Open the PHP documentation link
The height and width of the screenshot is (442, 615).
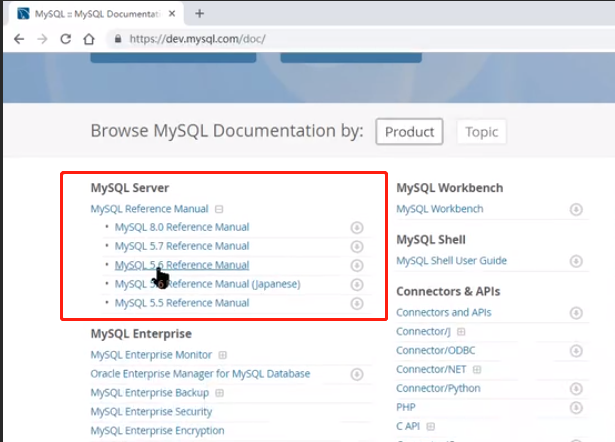pos(406,407)
